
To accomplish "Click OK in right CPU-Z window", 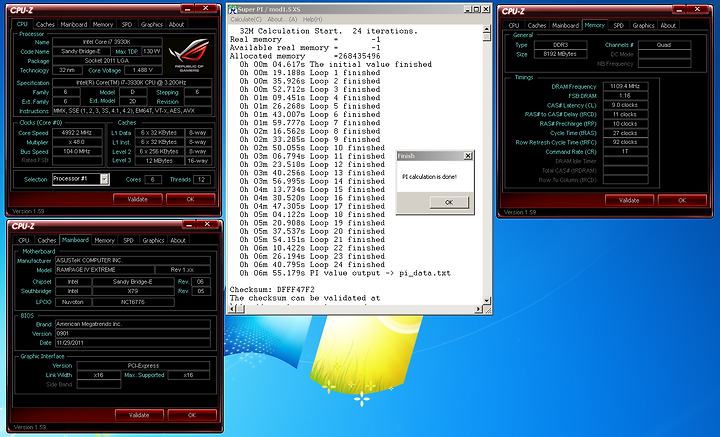I will (682, 200).
